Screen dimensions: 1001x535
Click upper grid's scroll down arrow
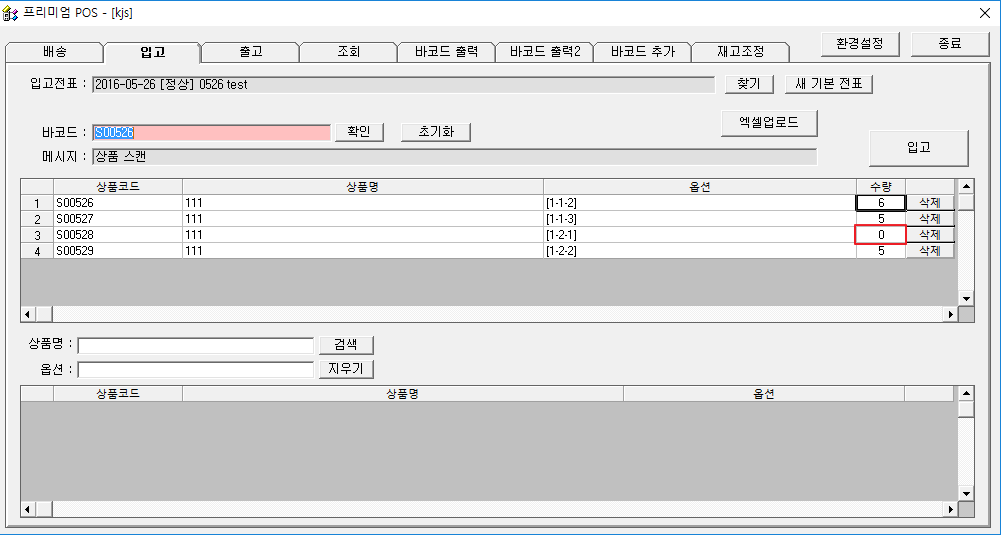[x=966, y=298]
